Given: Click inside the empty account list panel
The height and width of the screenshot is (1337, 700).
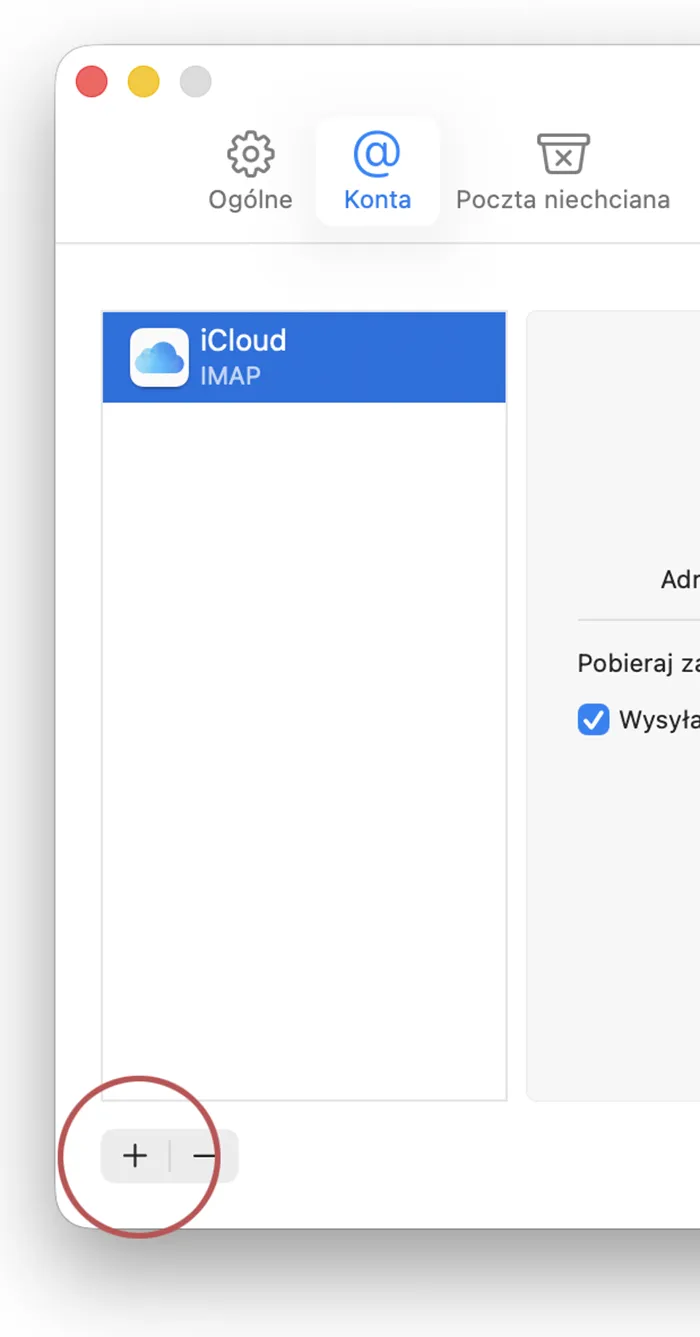Looking at the screenshot, I should point(304,750).
